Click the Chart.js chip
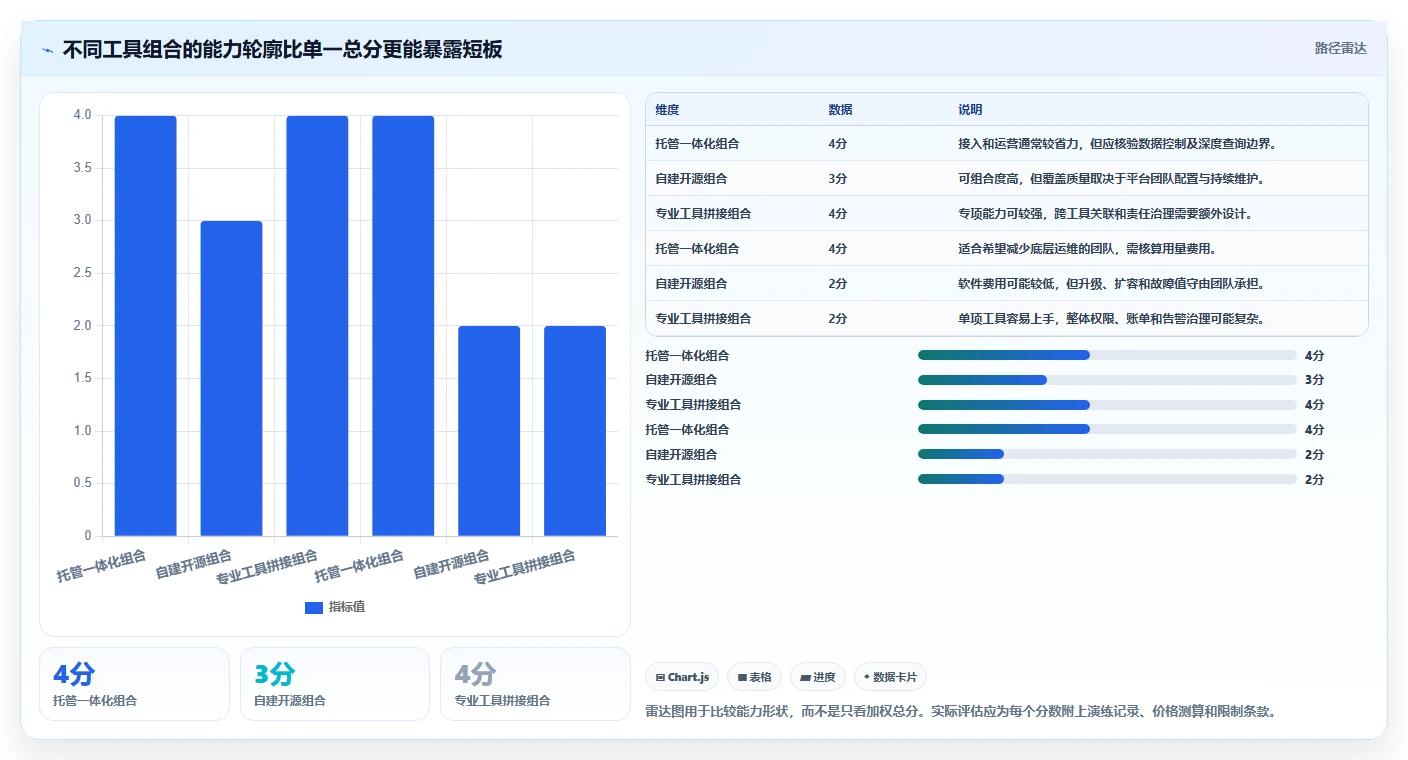Screen dimensions: 1408x760 tap(682, 677)
